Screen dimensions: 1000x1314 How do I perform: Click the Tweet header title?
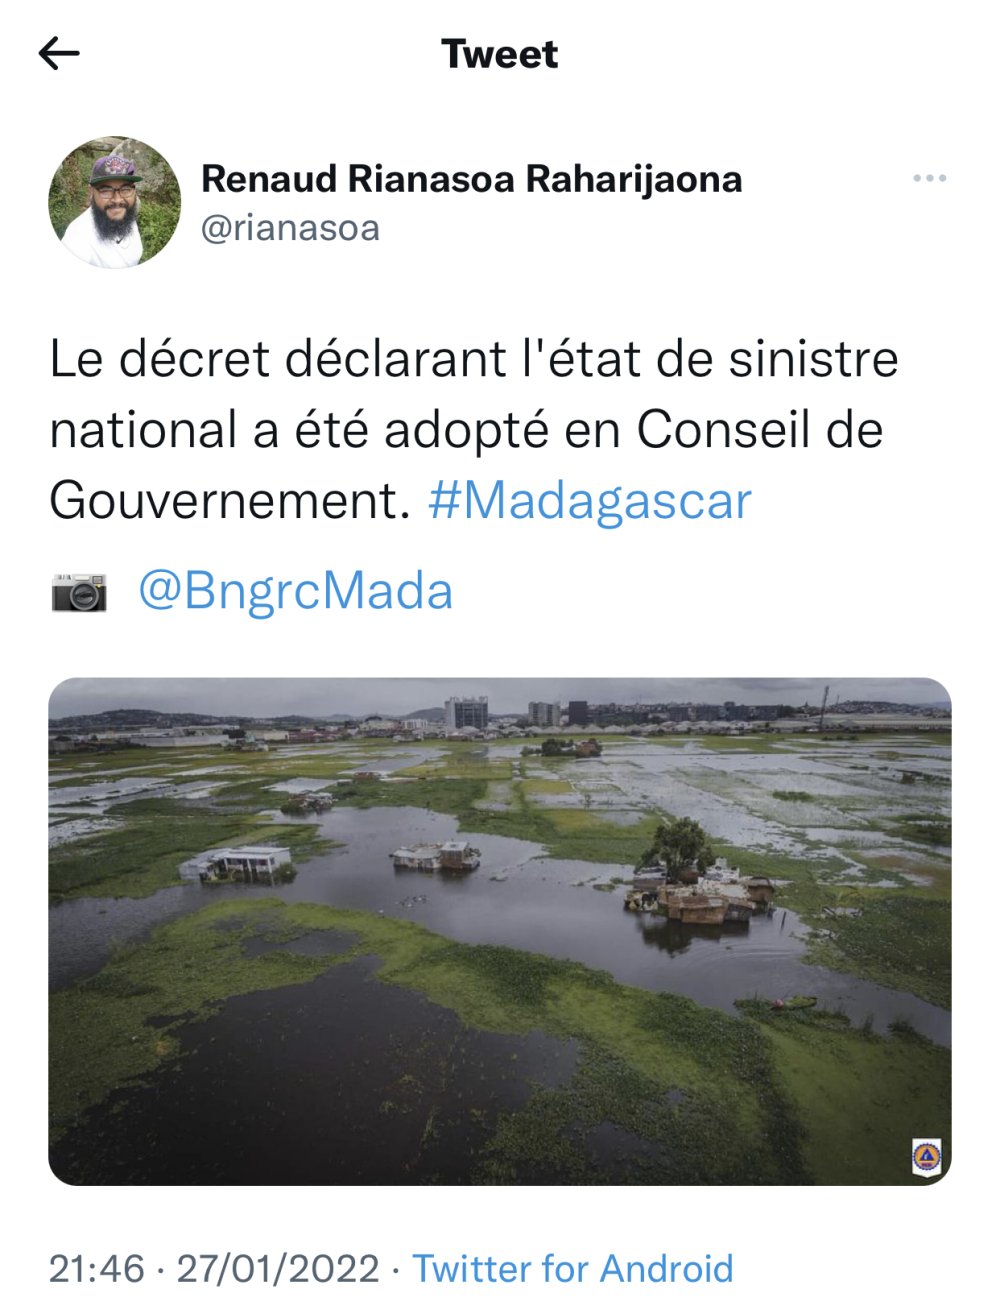[500, 54]
